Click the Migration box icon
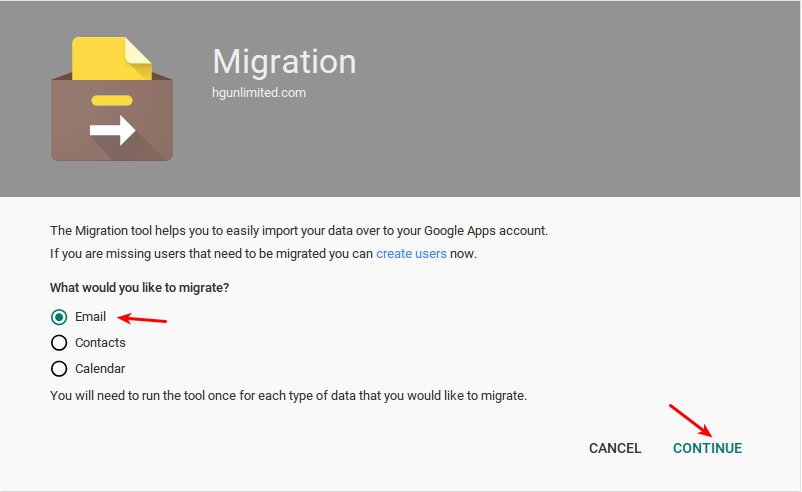Screen dimensions: 802x492 [x=112, y=99]
